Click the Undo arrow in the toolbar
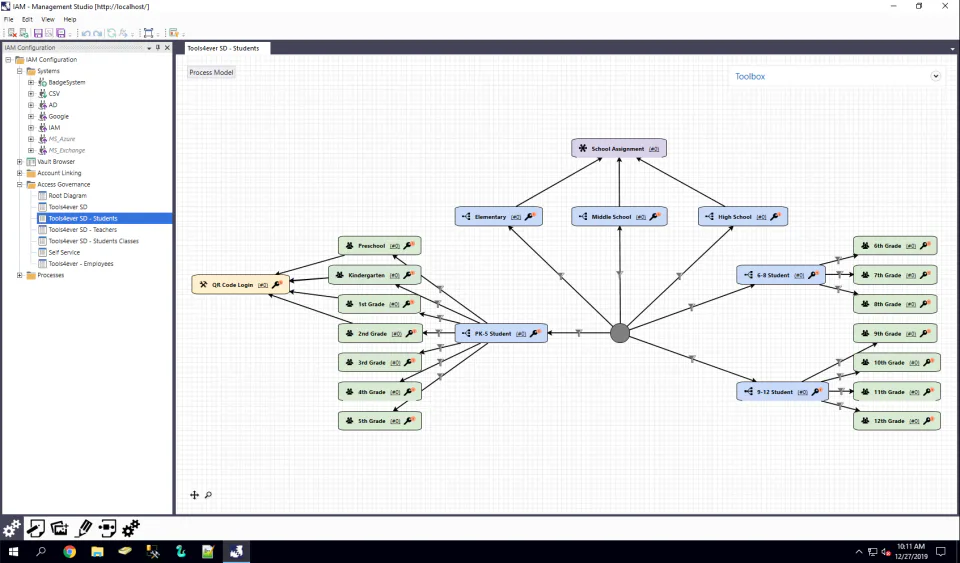Viewport: 960px width, 563px height. (86, 33)
